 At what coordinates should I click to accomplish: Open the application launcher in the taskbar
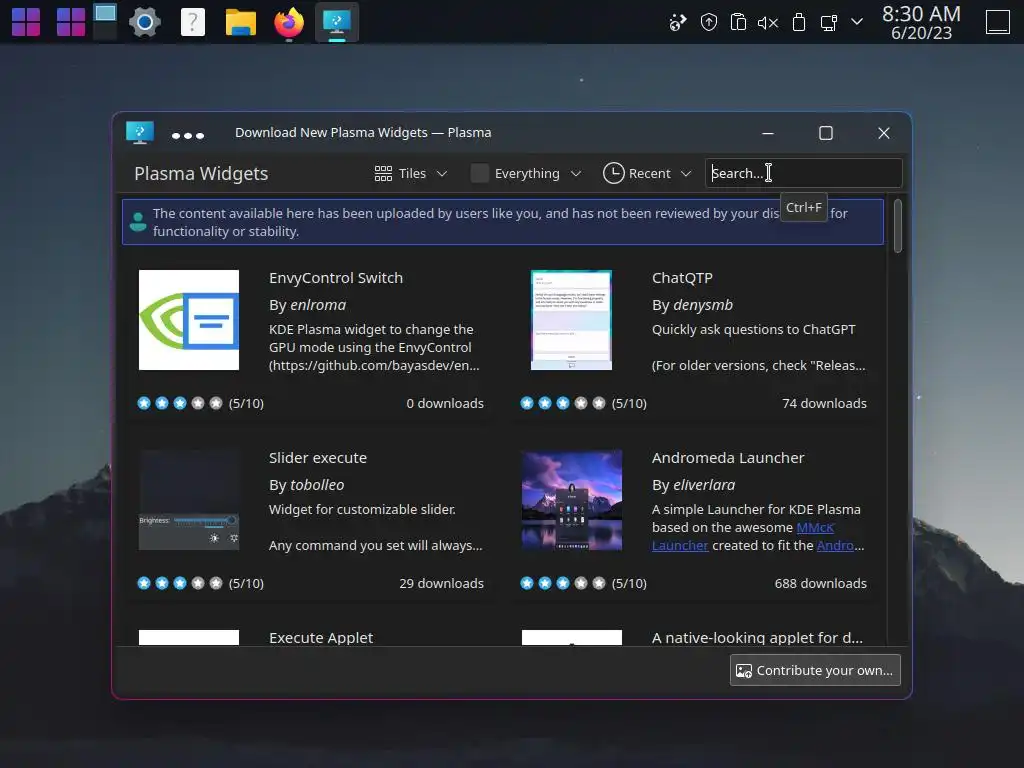tap(26, 22)
